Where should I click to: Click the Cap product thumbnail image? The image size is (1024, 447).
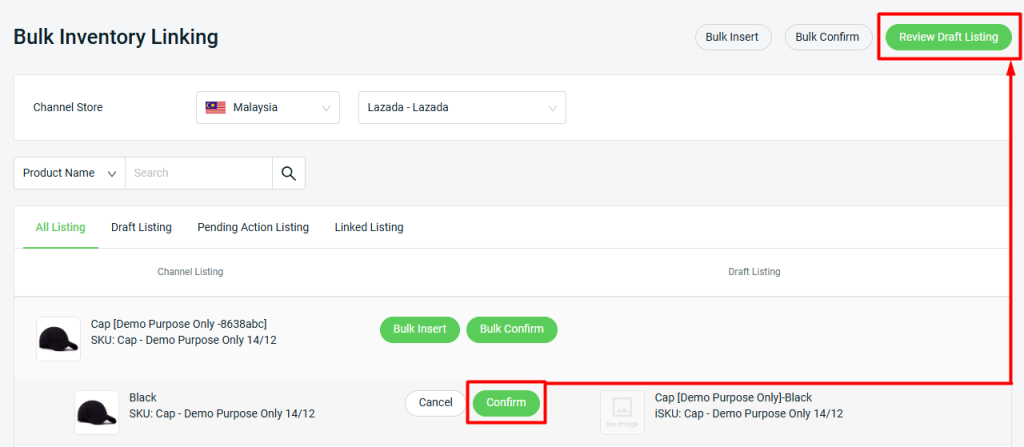58,339
